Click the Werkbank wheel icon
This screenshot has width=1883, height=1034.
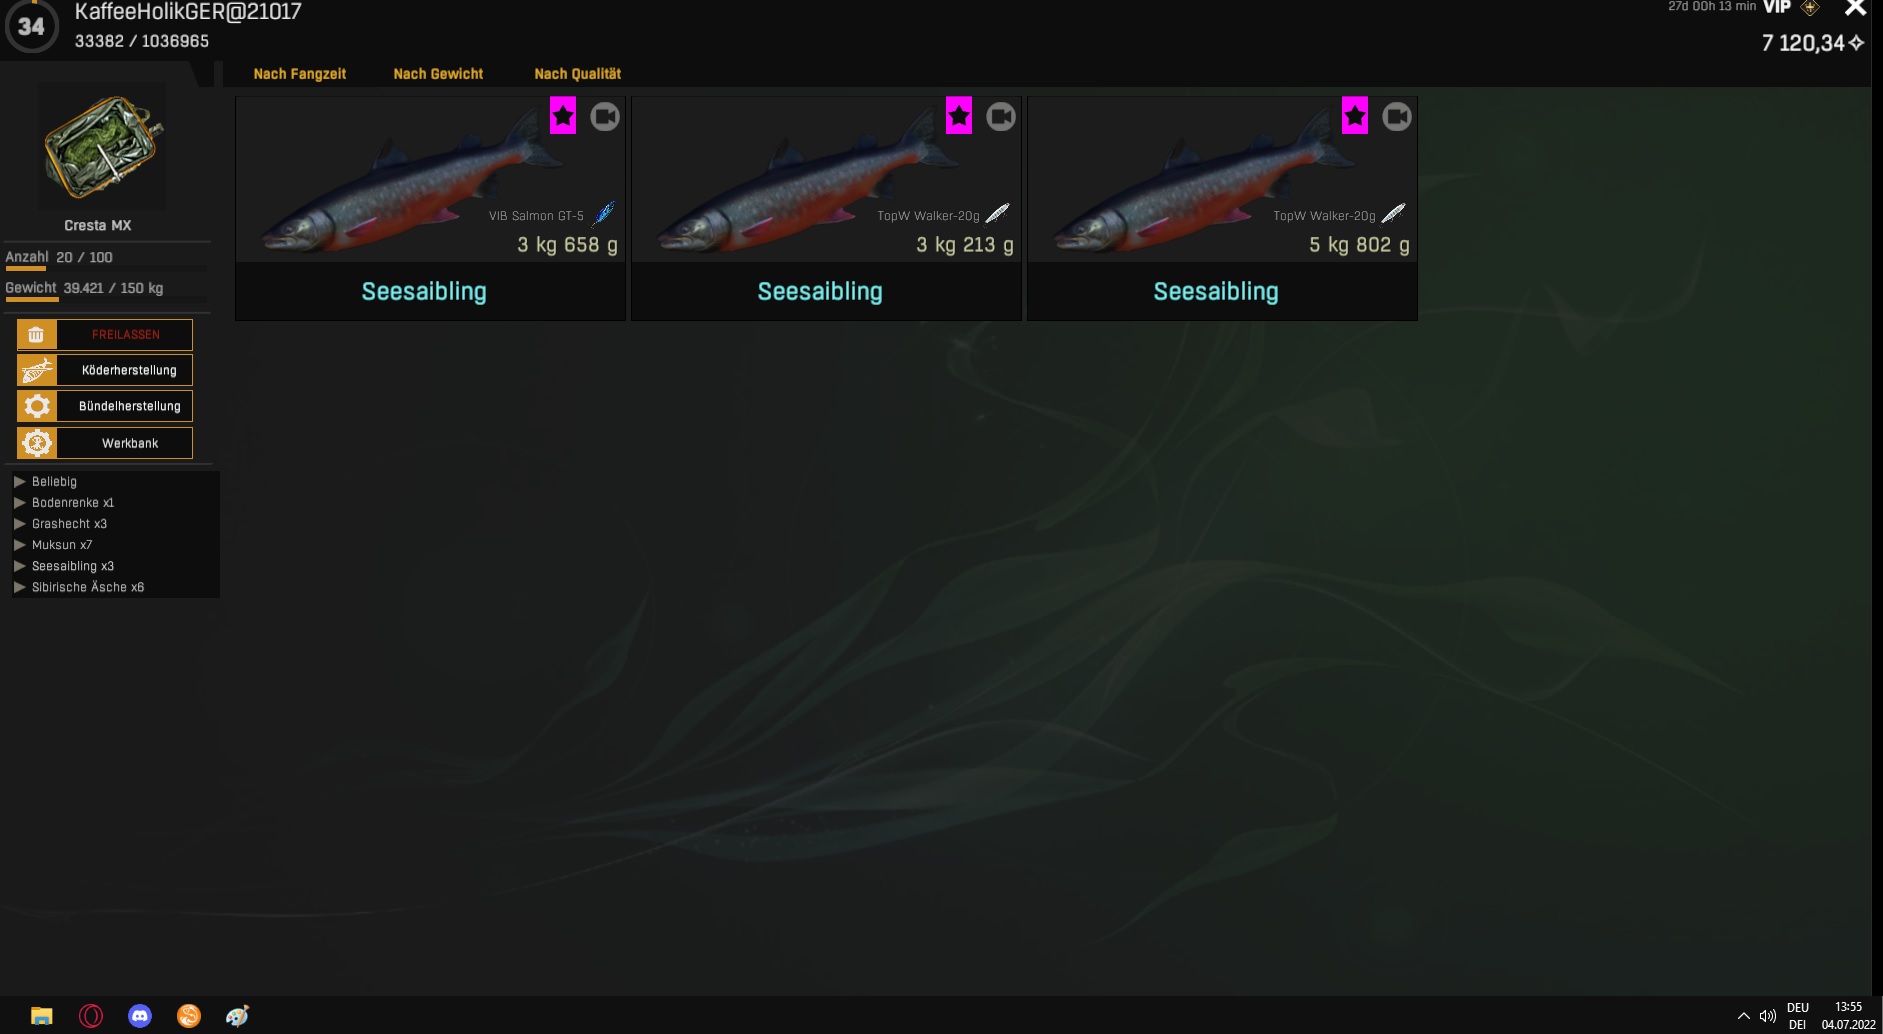pos(37,443)
